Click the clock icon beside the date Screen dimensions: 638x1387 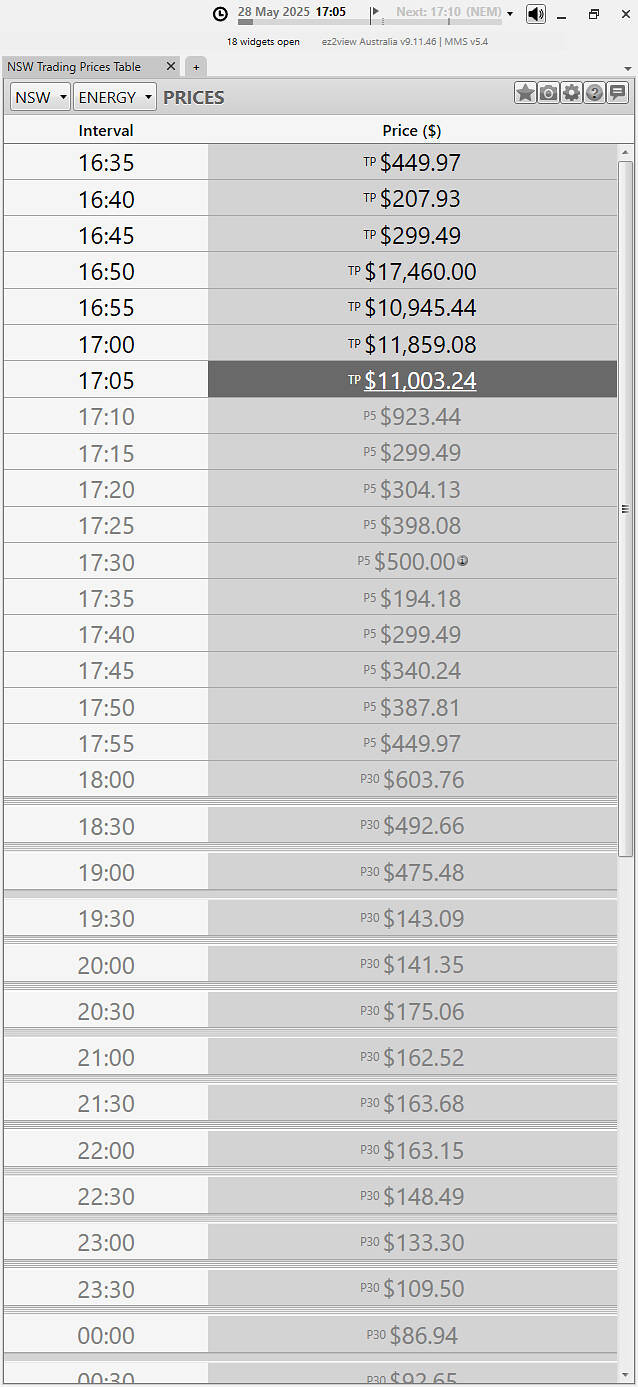pyautogui.click(x=220, y=14)
